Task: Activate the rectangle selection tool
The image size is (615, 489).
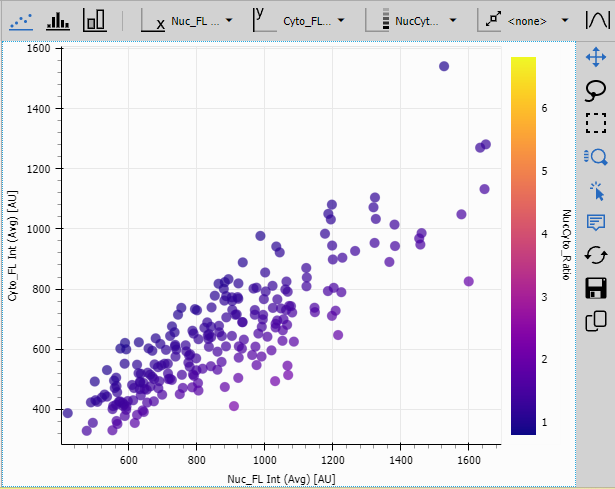Action: [x=596, y=123]
